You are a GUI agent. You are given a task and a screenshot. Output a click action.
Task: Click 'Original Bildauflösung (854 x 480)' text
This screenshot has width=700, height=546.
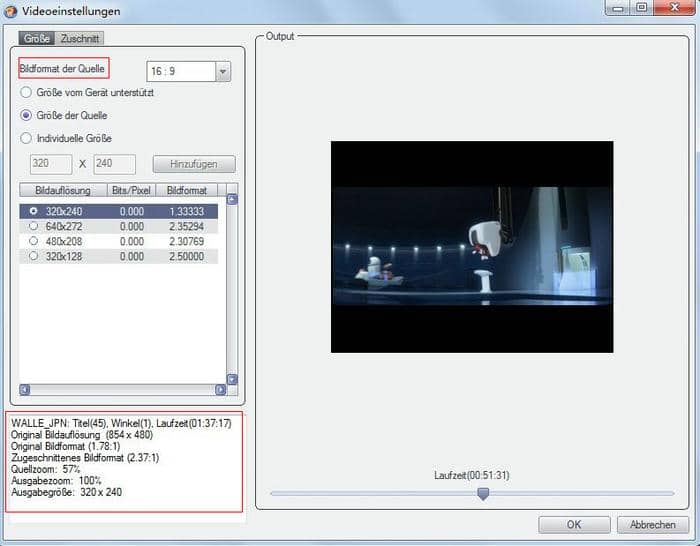(82, 434)
